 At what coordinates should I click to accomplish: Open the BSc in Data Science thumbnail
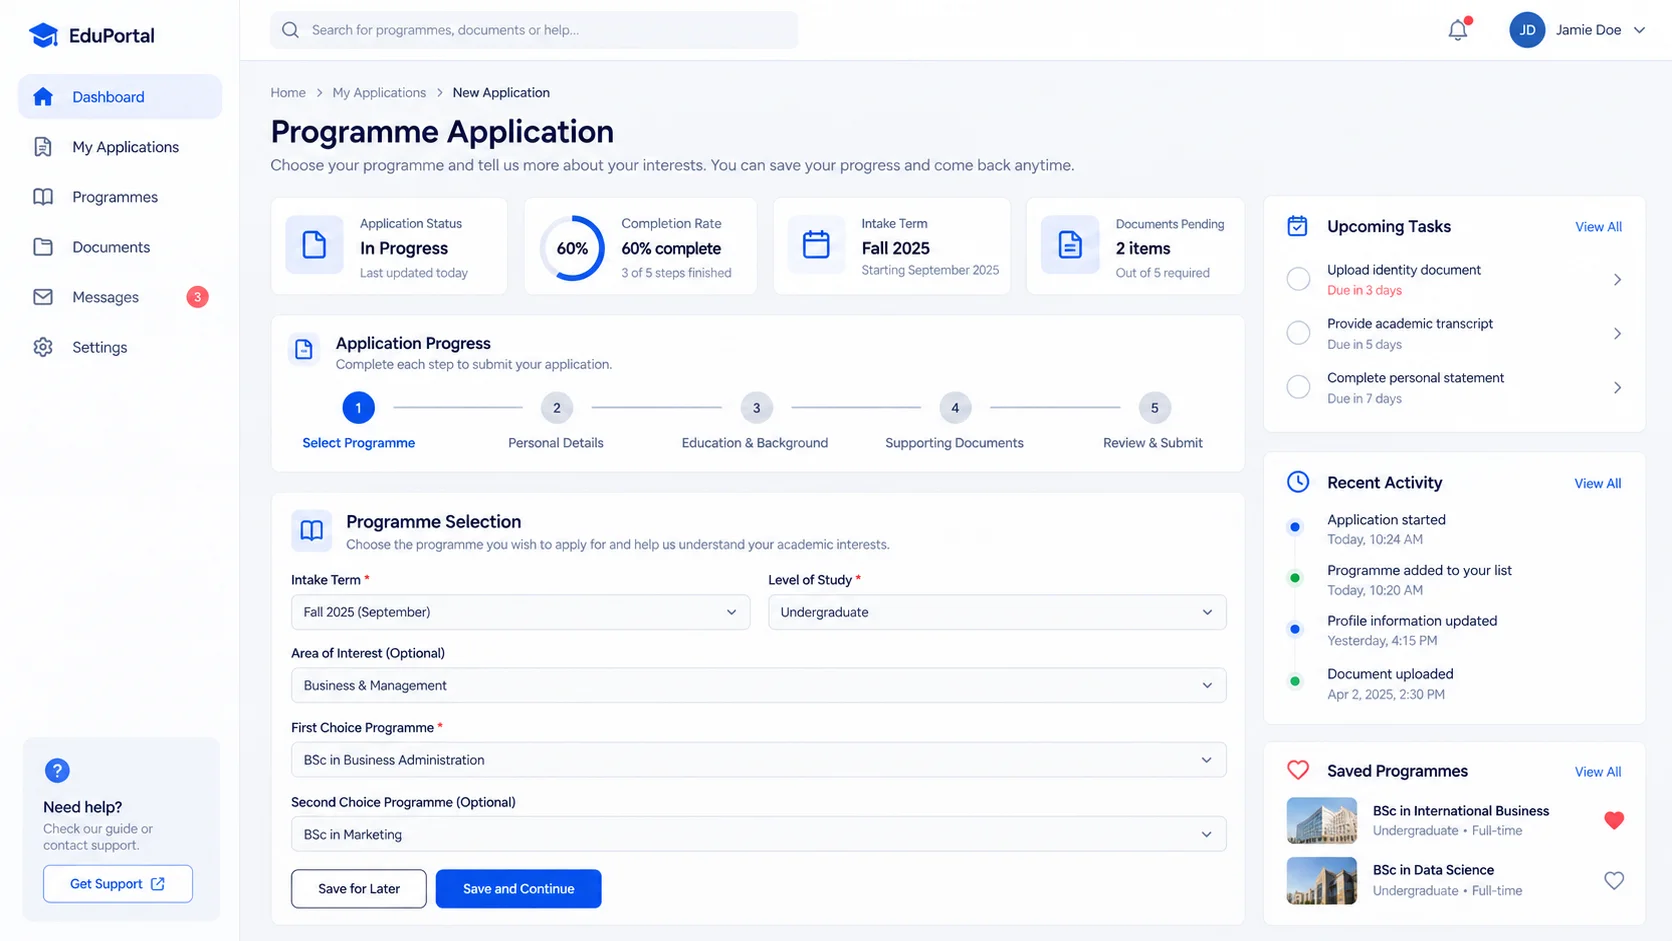tap(1322, 881)
